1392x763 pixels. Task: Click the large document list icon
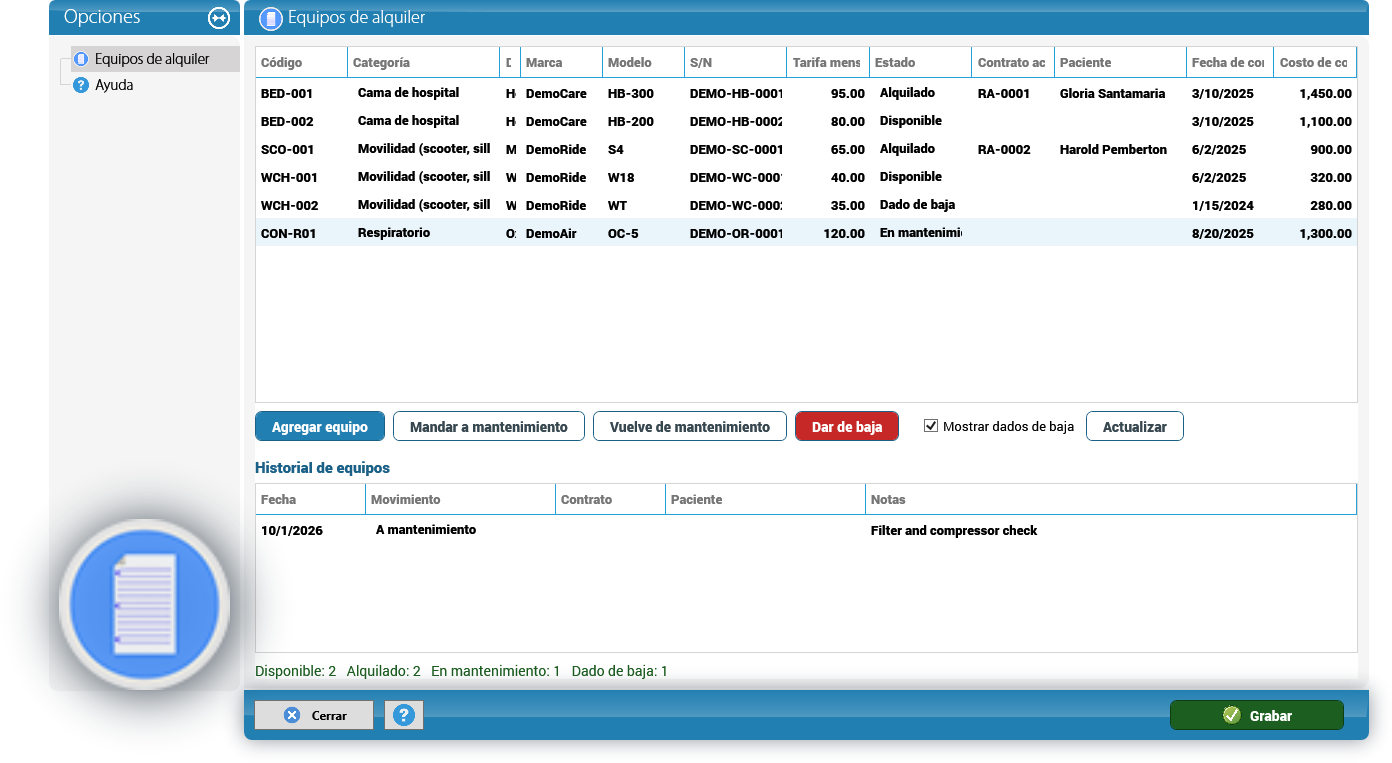145,605
